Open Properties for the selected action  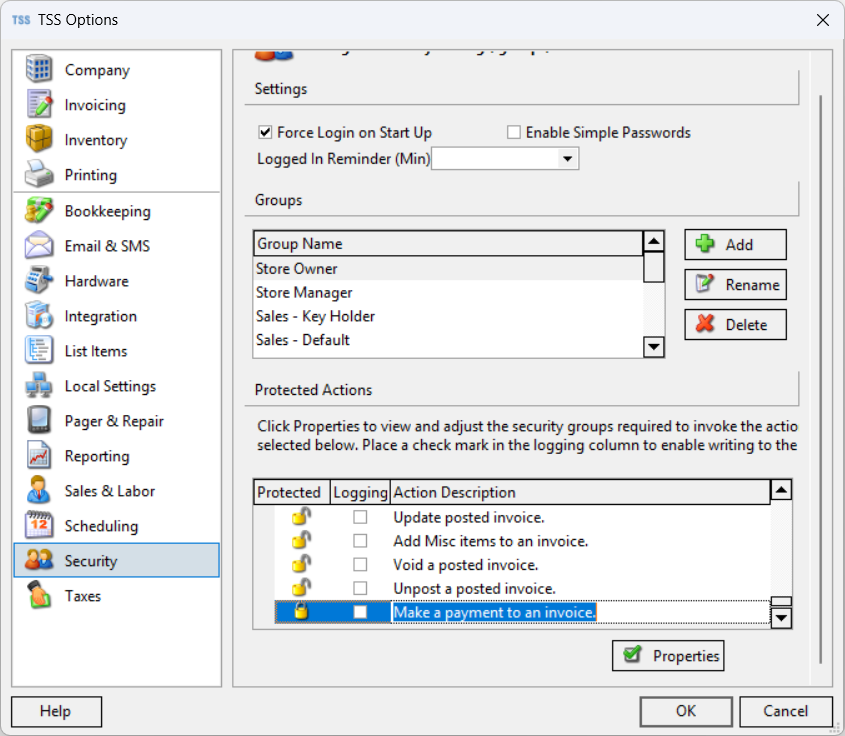click(x=668, y=656)
